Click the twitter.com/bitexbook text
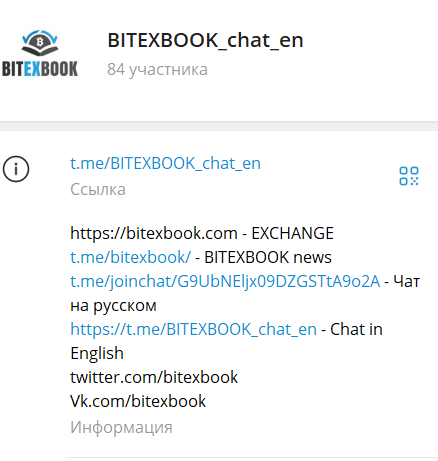 click(154, 377)
